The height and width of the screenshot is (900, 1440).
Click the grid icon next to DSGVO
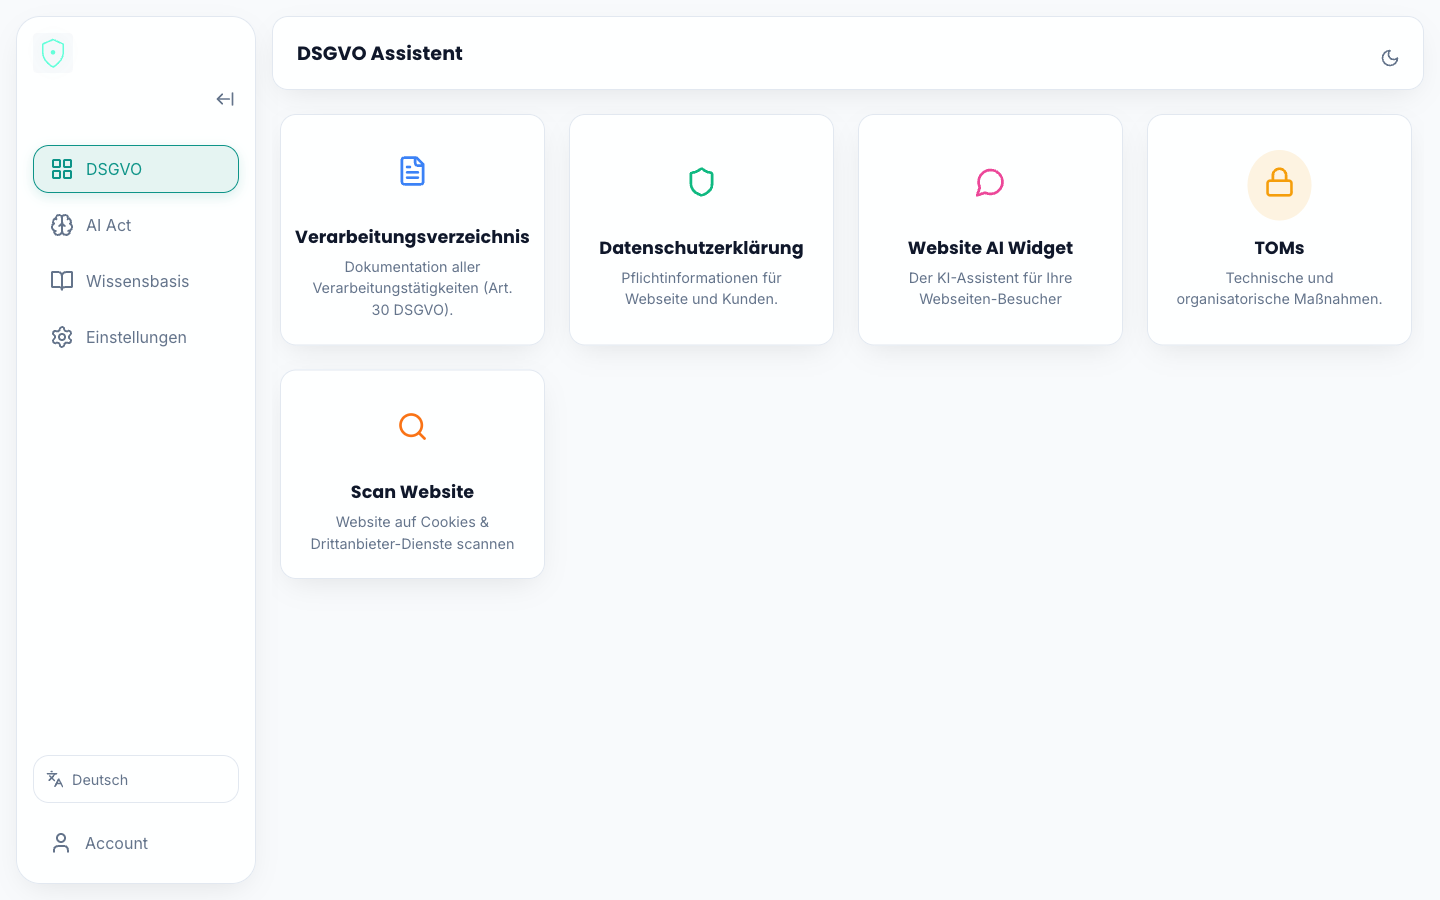click(62, 169)
